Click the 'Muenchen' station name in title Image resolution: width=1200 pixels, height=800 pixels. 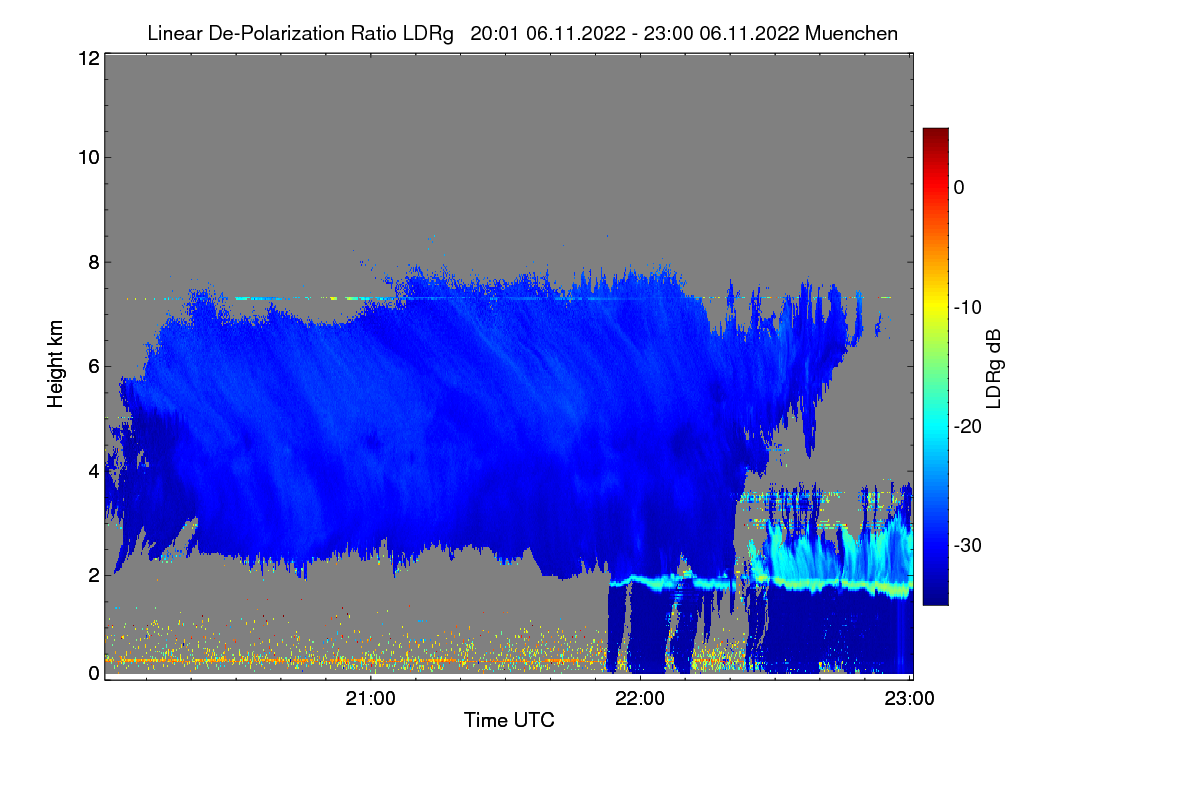851,34
